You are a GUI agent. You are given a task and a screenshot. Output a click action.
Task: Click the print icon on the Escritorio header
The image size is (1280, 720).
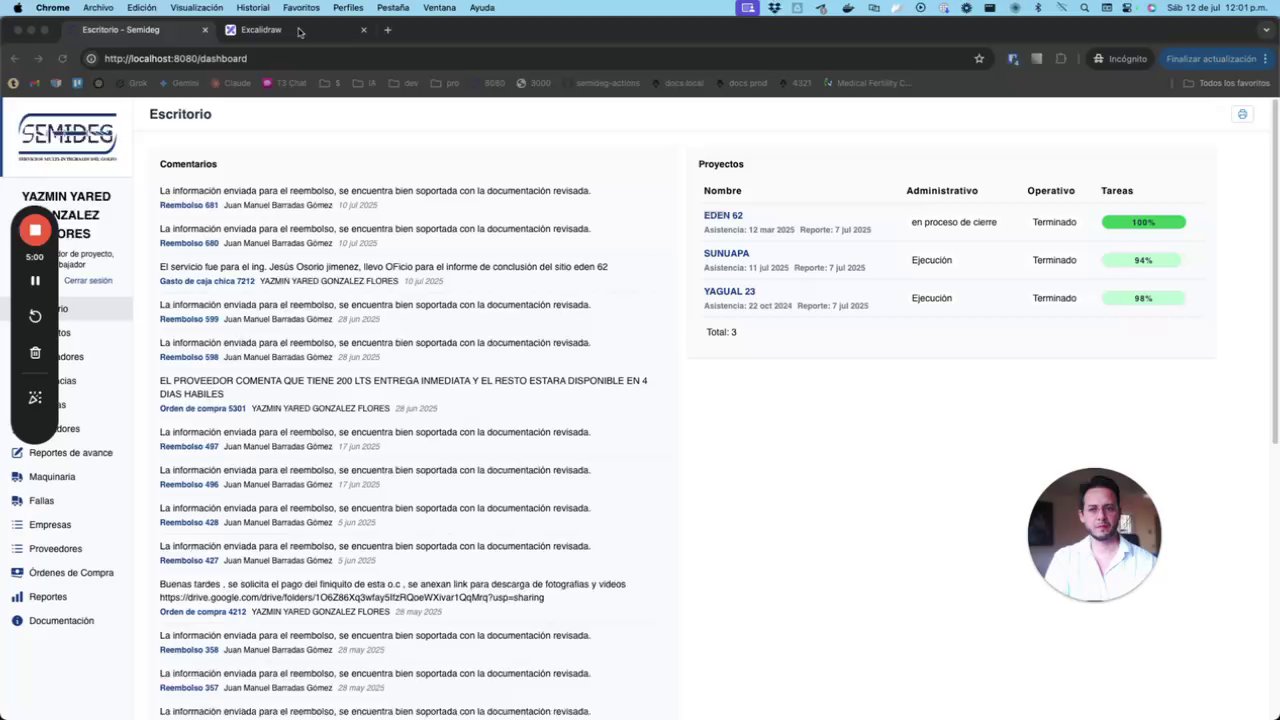(1243, 114)
